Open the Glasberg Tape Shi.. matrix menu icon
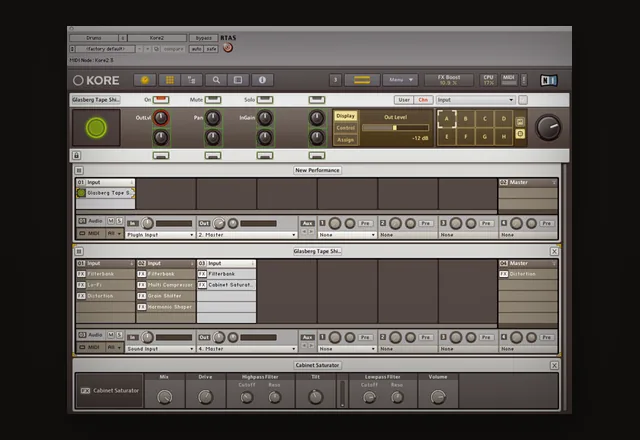This screenshot has height=440, width=640. point(79,251)
